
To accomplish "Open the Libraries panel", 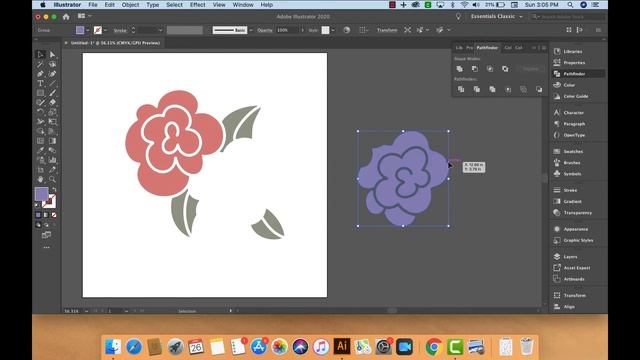I will [573, 51].
